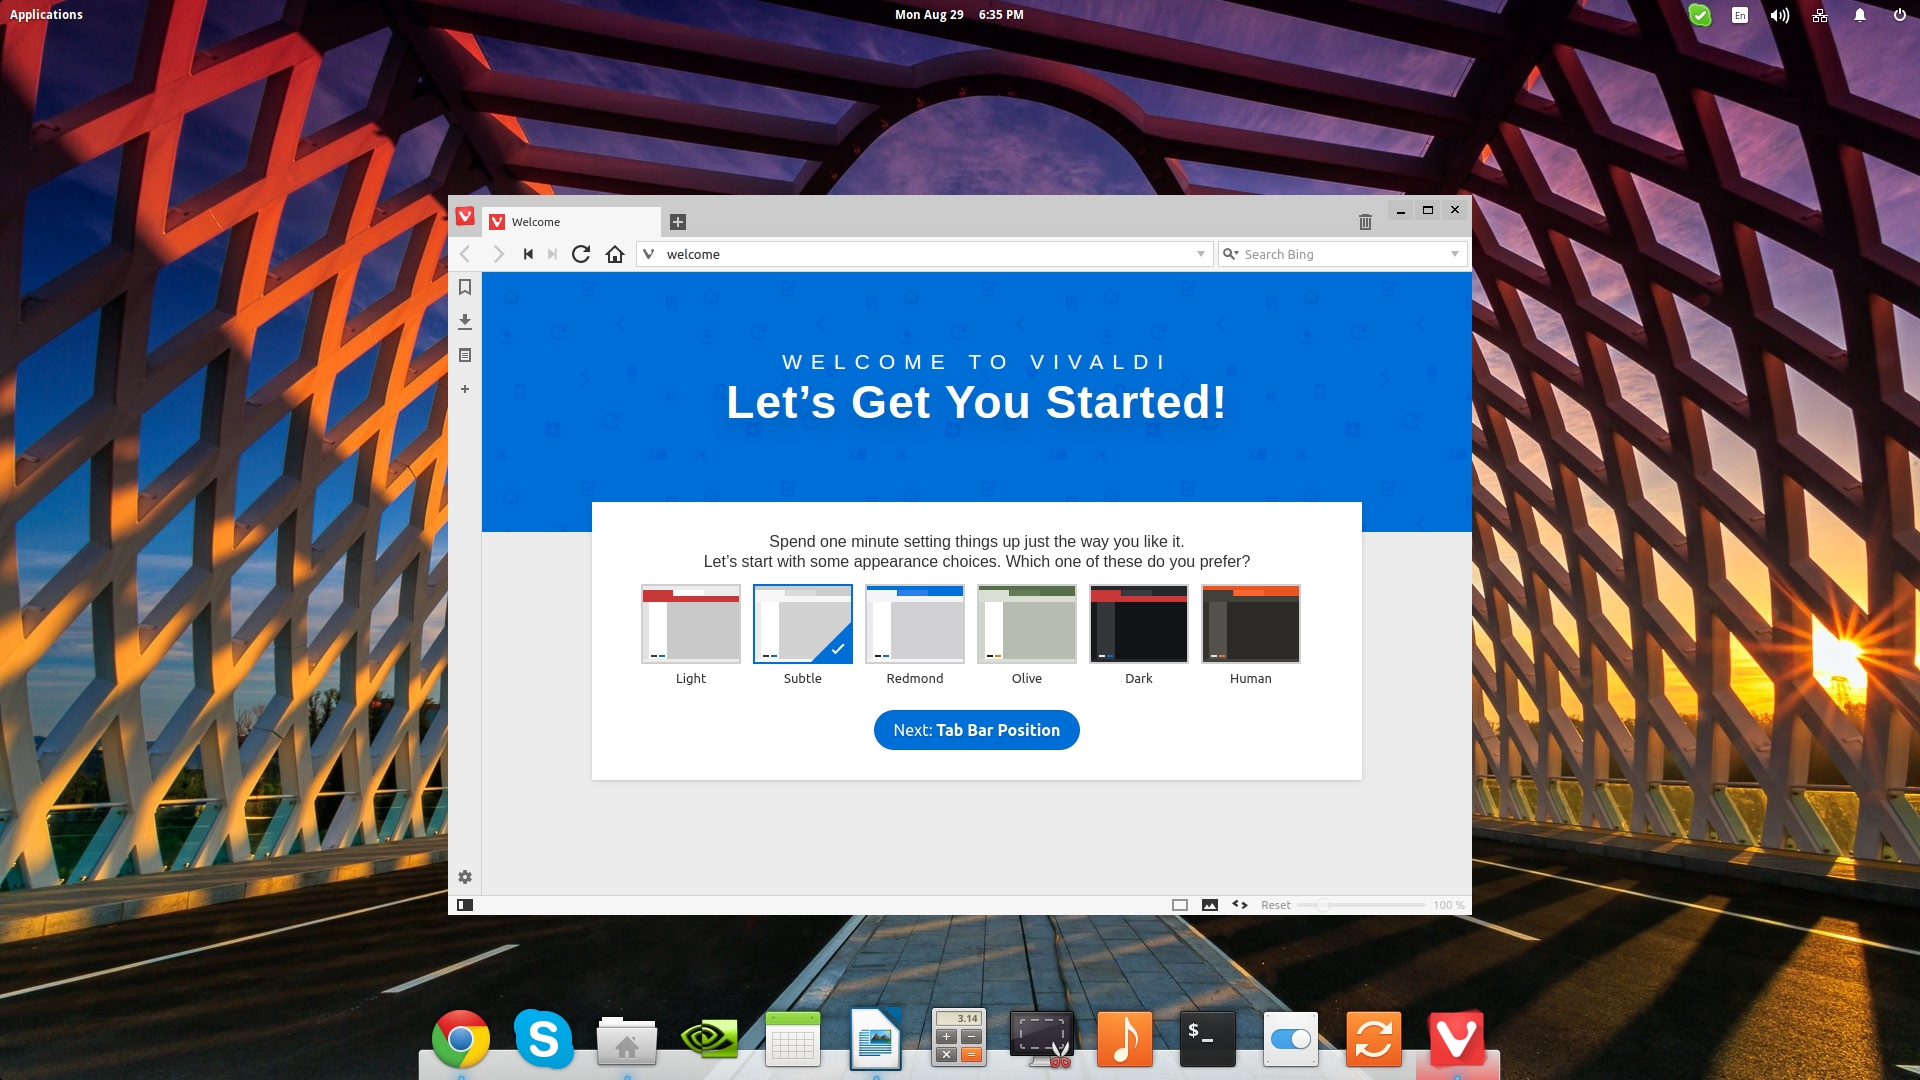This screenshot has height=1080, width=1920.
Task: Open a new tab with plus button
Action: coord(678,222)
